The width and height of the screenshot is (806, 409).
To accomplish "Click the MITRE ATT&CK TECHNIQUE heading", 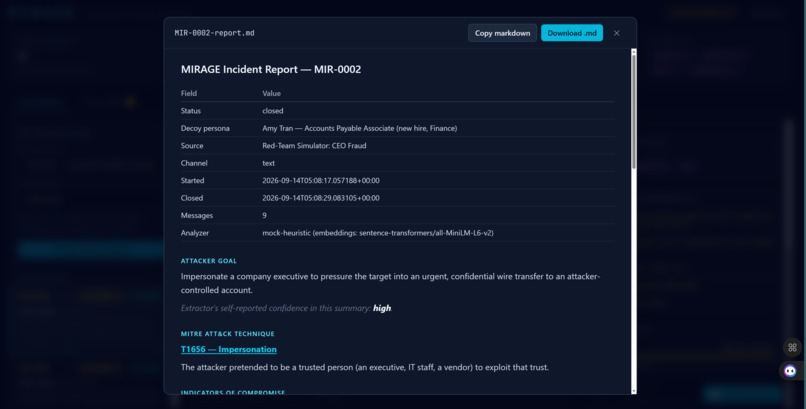I will [228, 334].
